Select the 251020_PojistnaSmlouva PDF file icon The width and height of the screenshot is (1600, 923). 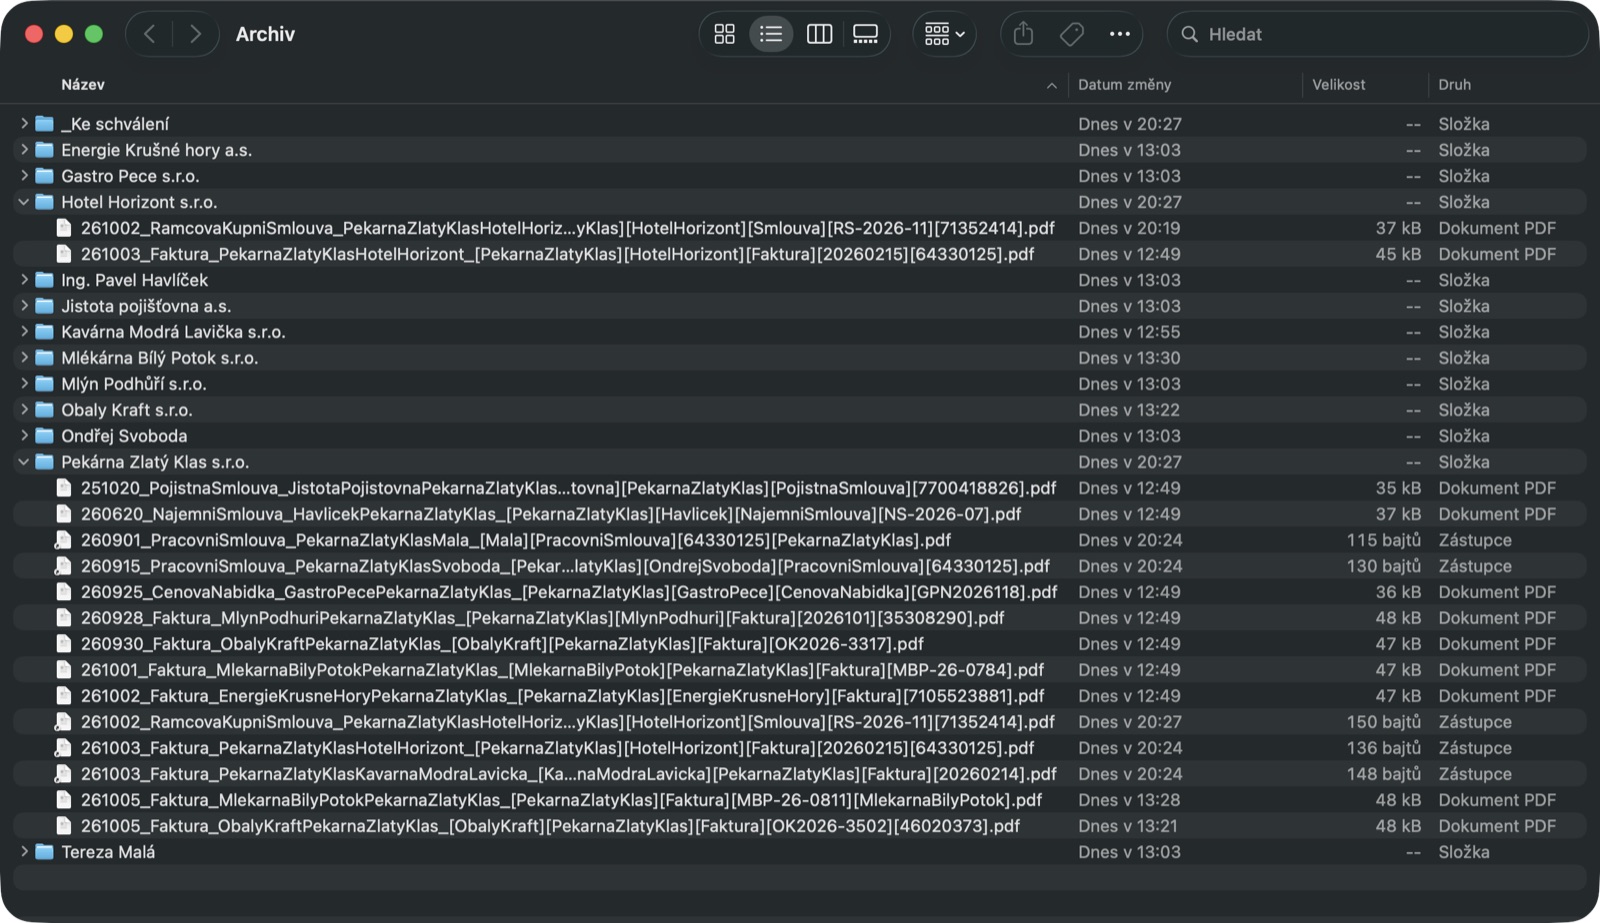tap(64, 488)
